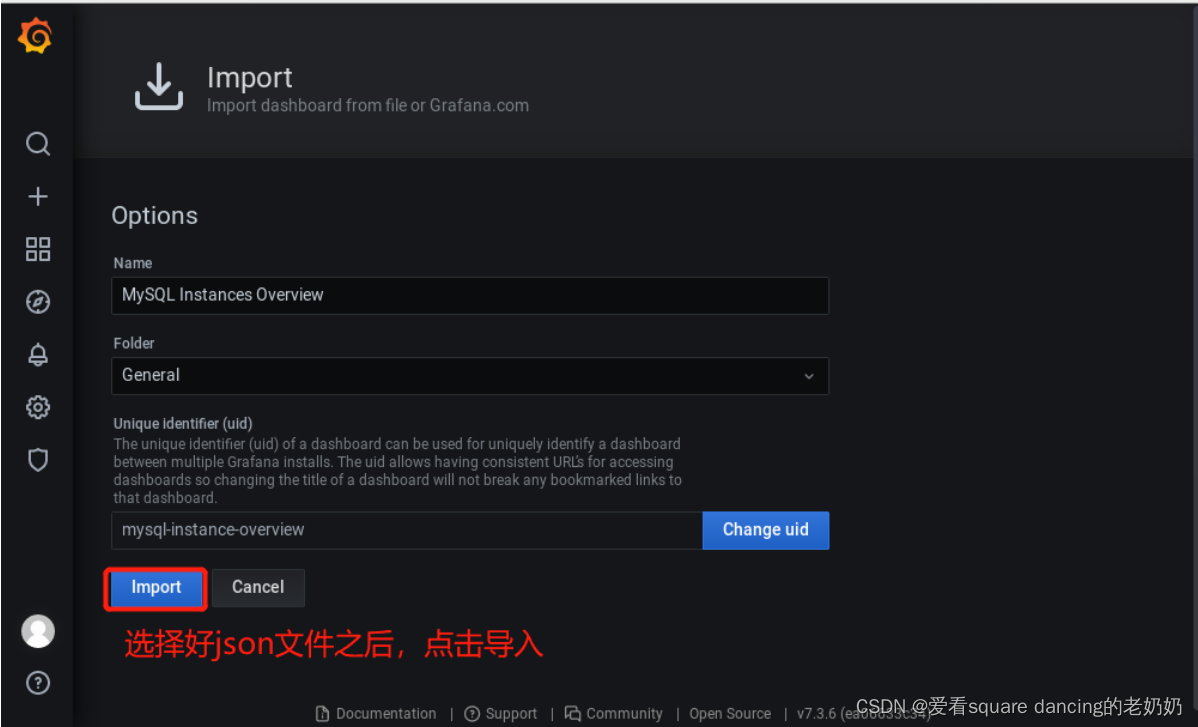Image resolution: width=1198 pixels, height=727 pixels.
Task: Click the Folder field label
Action: (x=134, y=343)
